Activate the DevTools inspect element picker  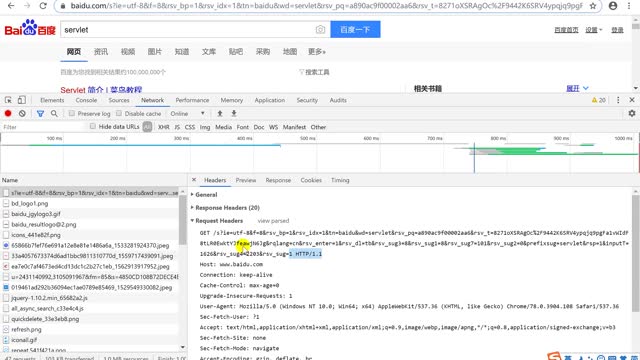click(x=8, y=100)
